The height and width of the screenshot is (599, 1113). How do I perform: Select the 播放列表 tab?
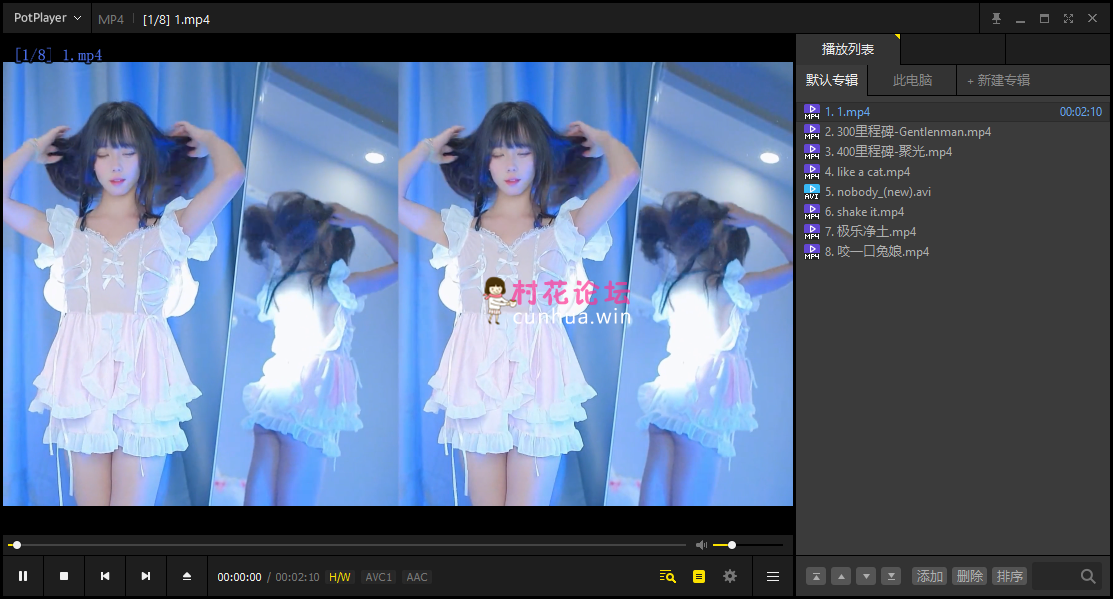point(848,50)
